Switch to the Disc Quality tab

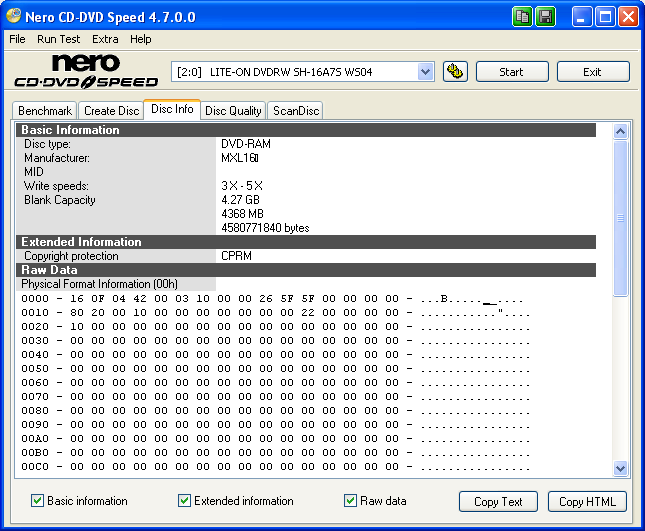coord(233,111)
